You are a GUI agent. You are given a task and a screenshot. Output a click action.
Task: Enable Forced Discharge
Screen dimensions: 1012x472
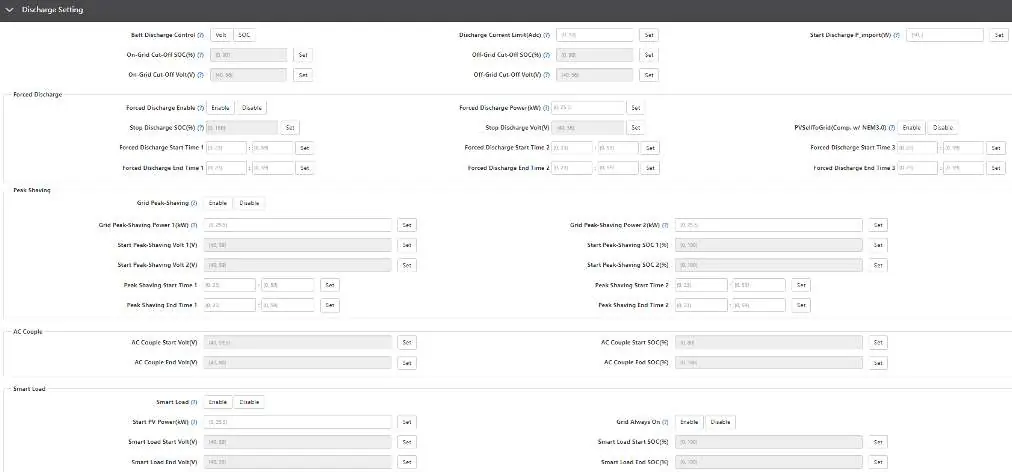[220, 108]
